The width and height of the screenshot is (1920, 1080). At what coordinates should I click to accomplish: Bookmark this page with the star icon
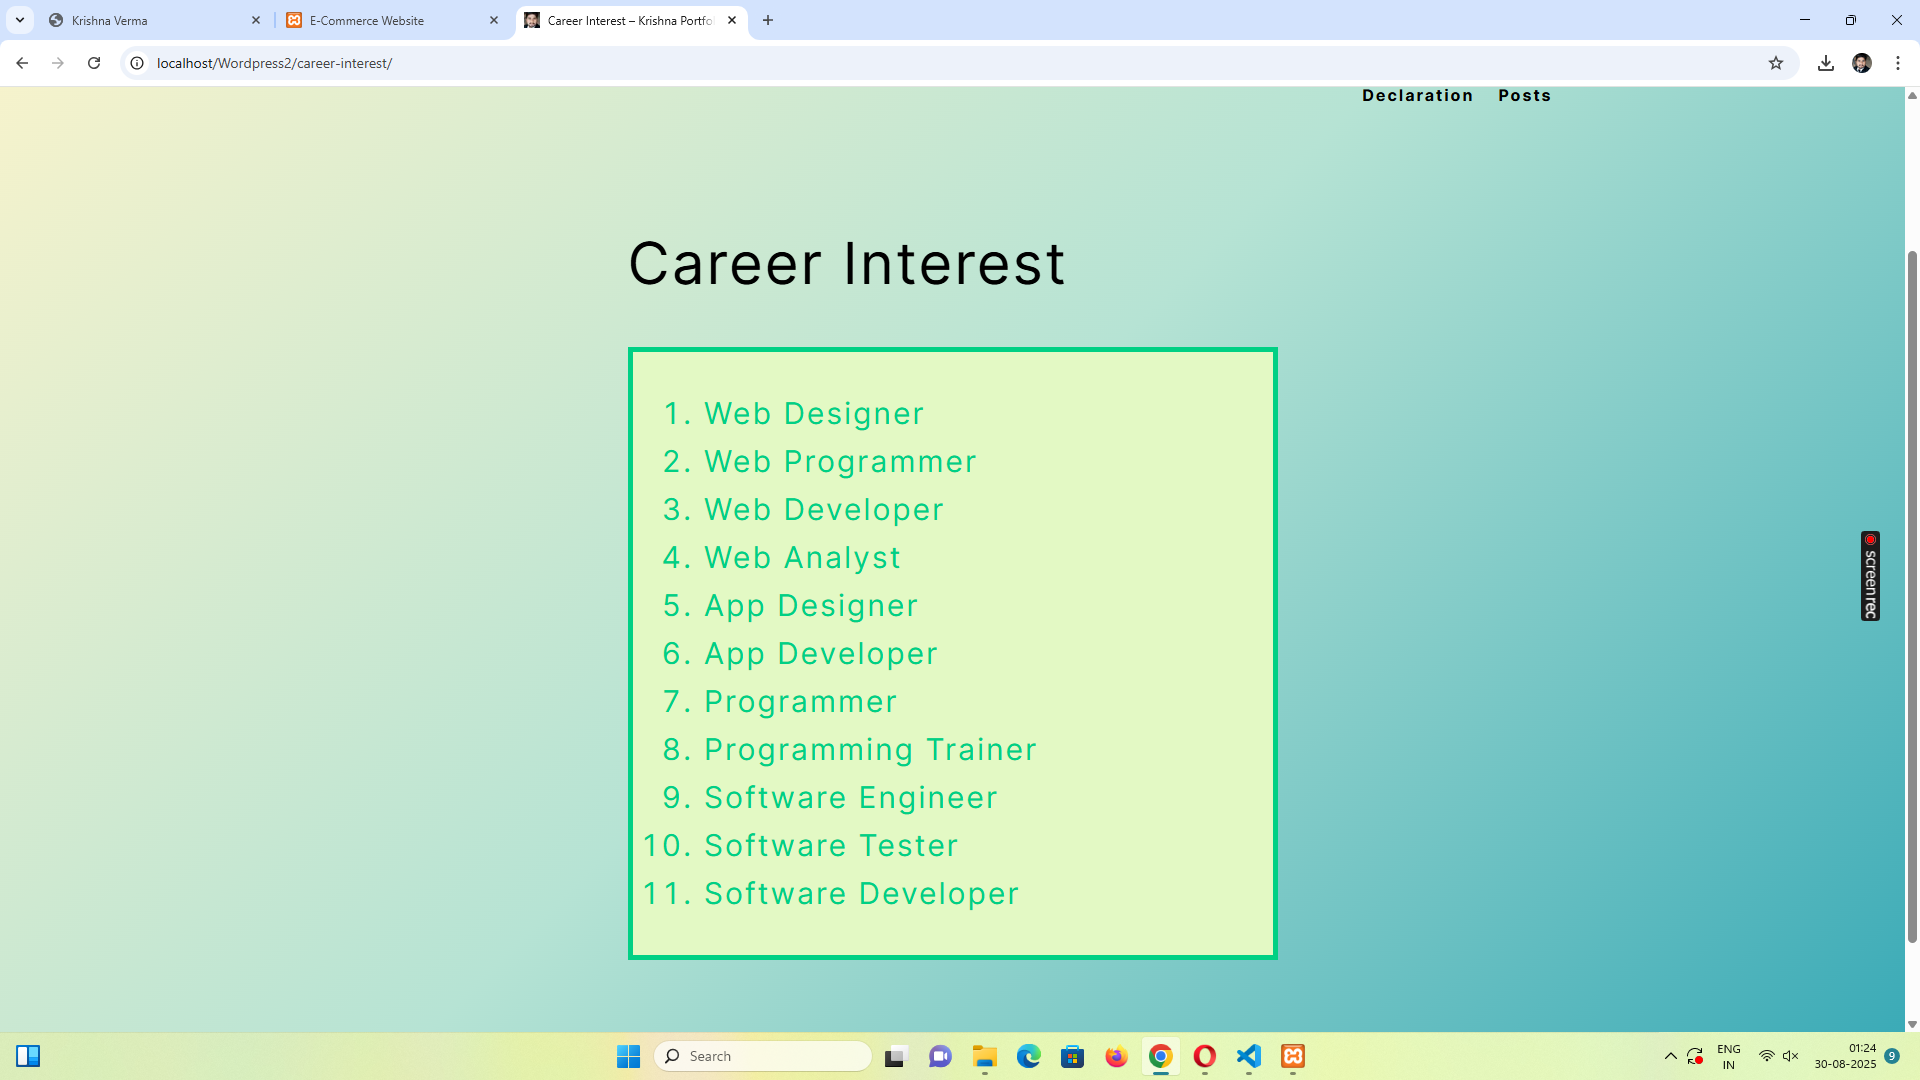[x=1776, y=63]
